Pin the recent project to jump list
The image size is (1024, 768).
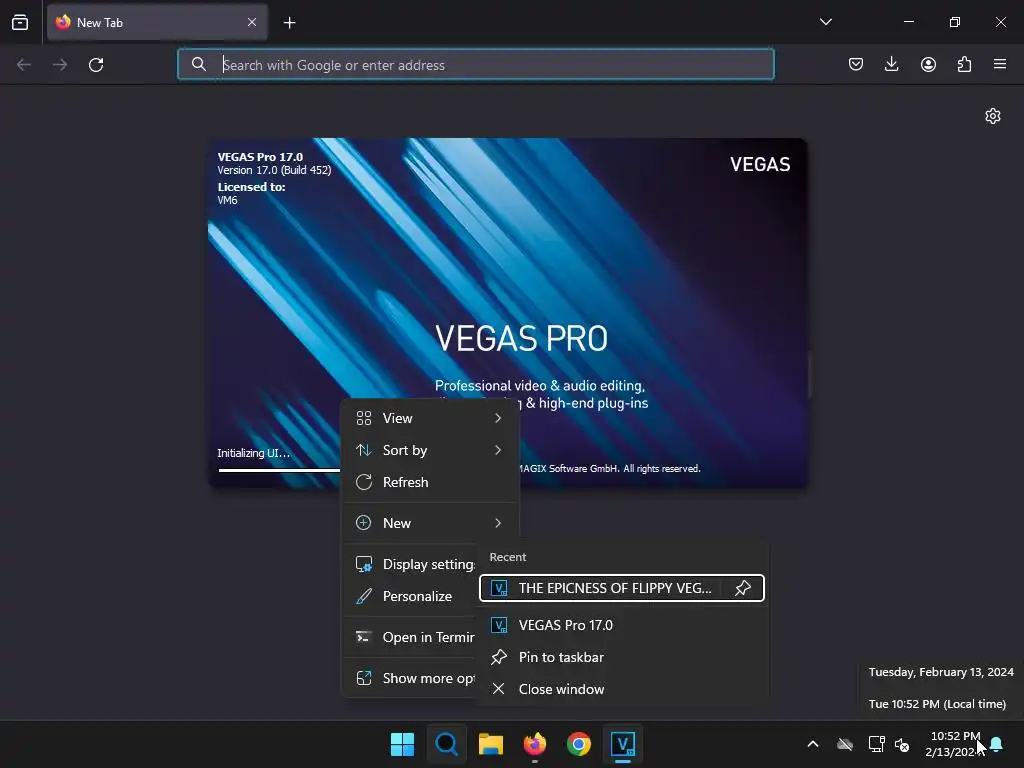(x=743, y=588)
